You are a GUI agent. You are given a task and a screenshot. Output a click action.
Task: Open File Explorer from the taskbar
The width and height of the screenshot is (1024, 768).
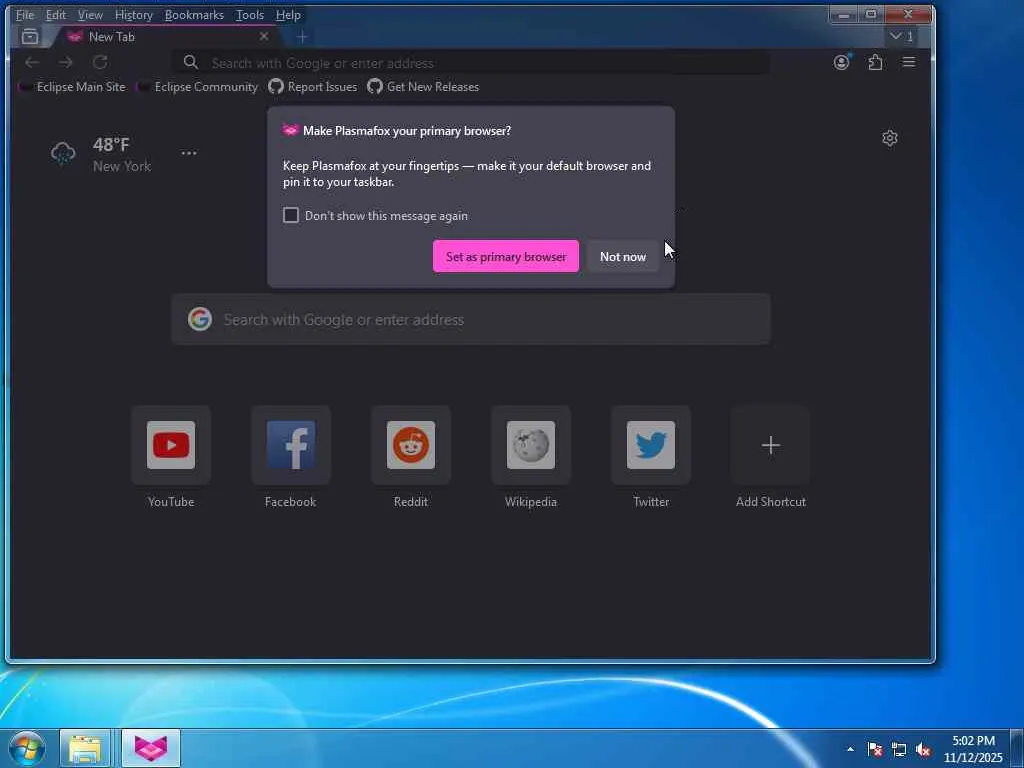[x=85, y=748]
